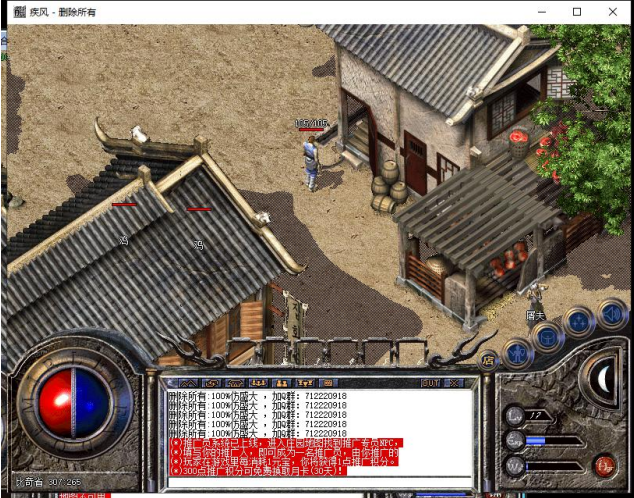Click the red message about 每消耗1元宝

(284, 462)
